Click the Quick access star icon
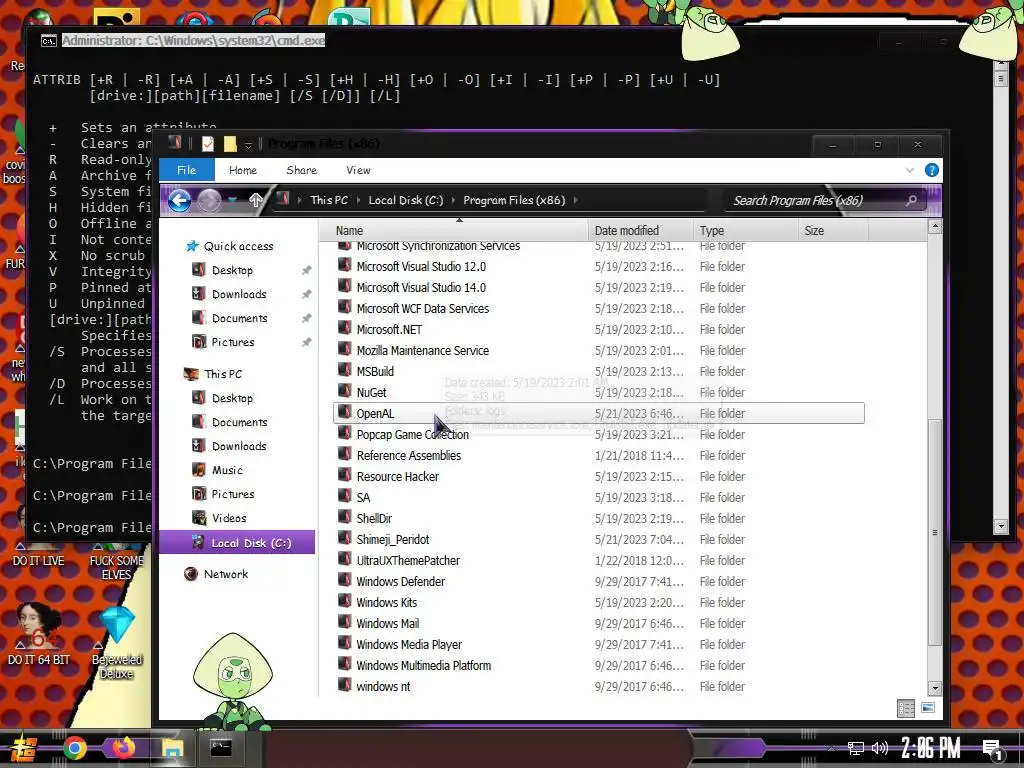1024x768 pixels. click(x=191, y=246)
